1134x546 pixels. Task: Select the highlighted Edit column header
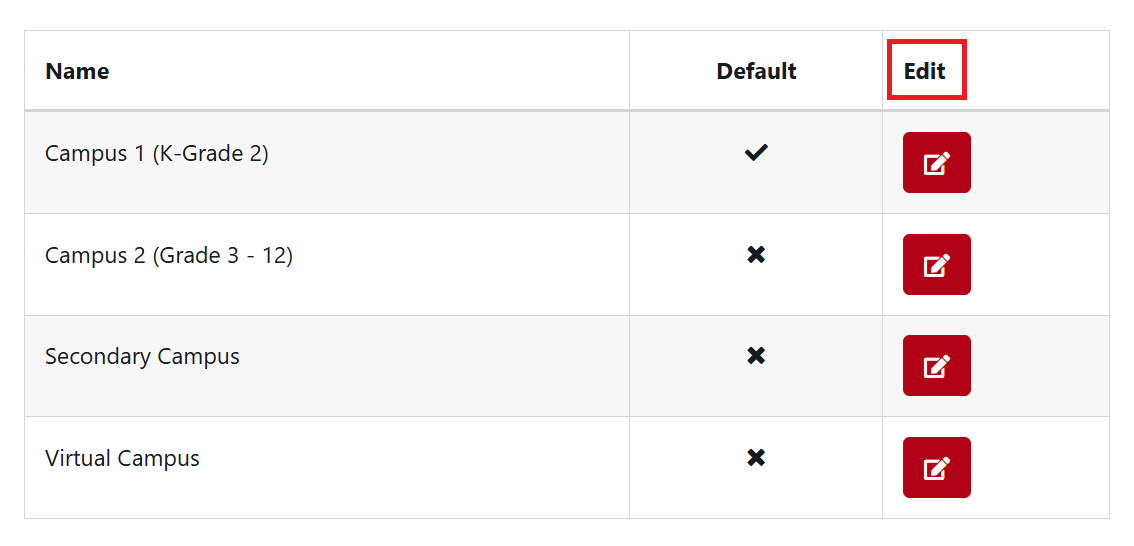tap(925, 71)
